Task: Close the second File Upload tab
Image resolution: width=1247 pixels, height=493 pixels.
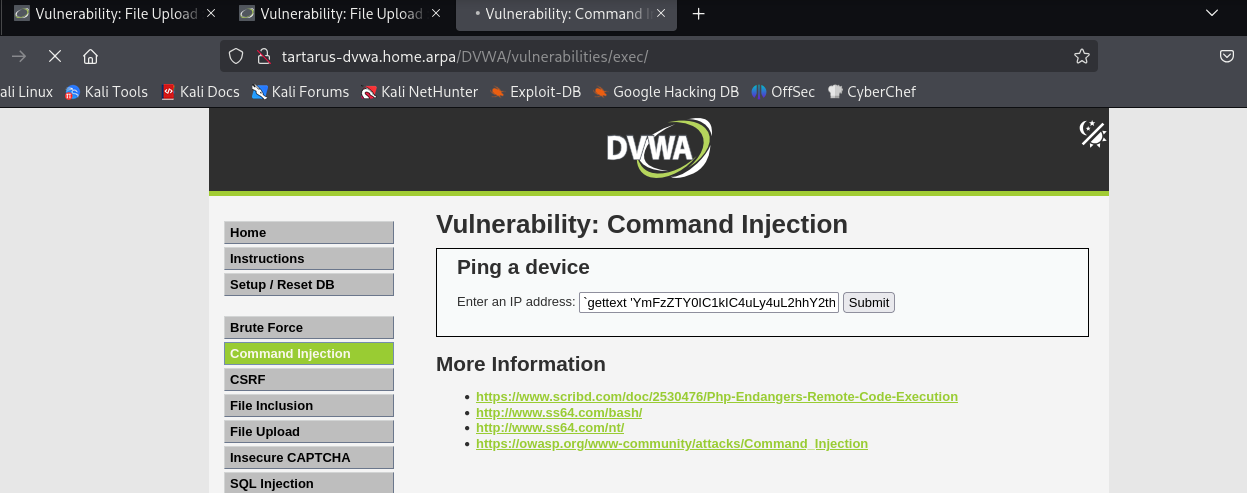Action: tap(435, 14)
